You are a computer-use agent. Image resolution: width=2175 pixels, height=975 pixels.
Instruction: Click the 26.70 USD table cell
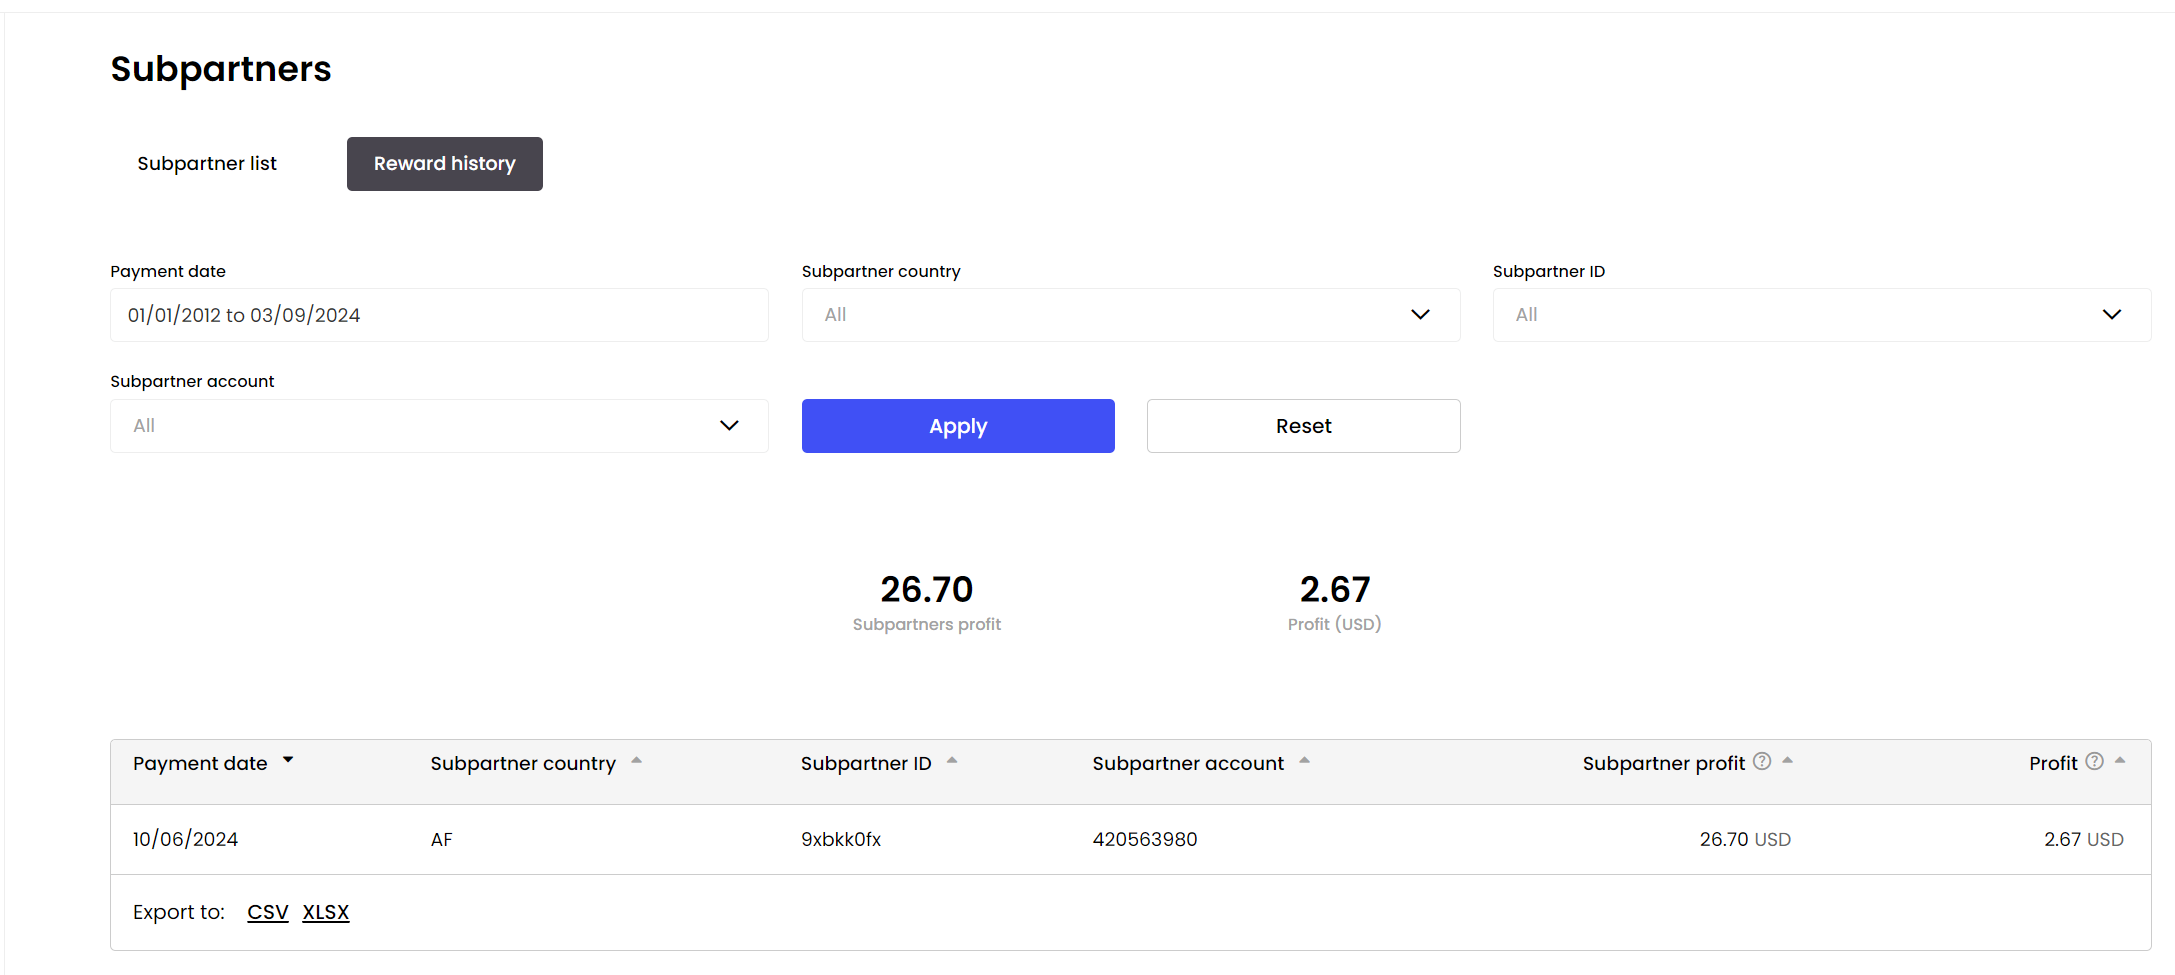(1745, 840)
